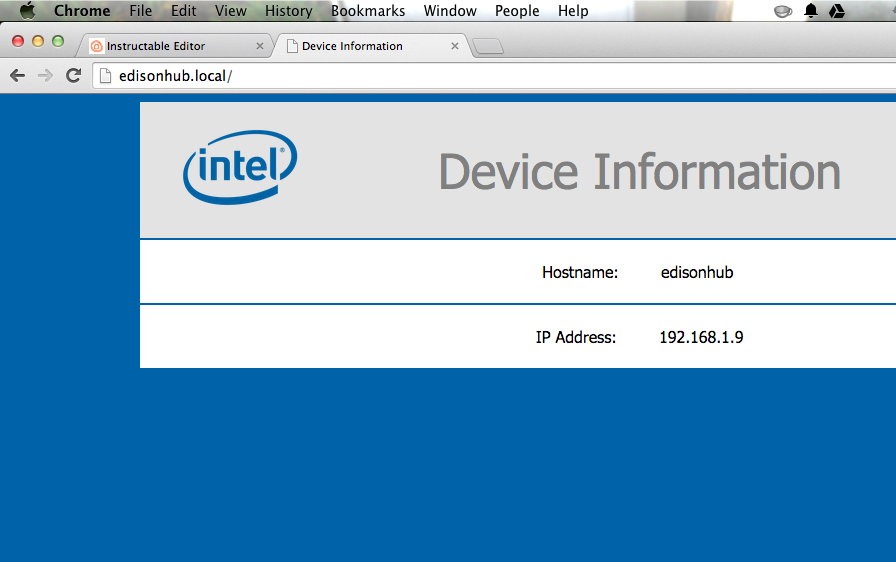This screenshot has height=562, width=896.
Task: Switch to the Instructable Editor tab
Action: [174, 46]
